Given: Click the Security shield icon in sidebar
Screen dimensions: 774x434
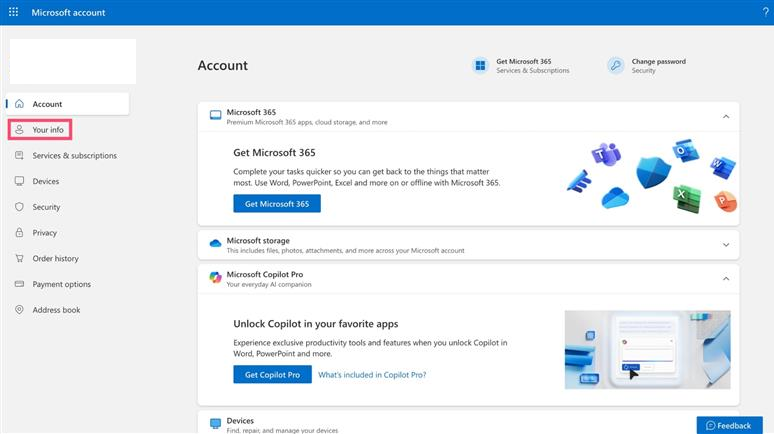Looking at the screenshot, I should point(19,206).
